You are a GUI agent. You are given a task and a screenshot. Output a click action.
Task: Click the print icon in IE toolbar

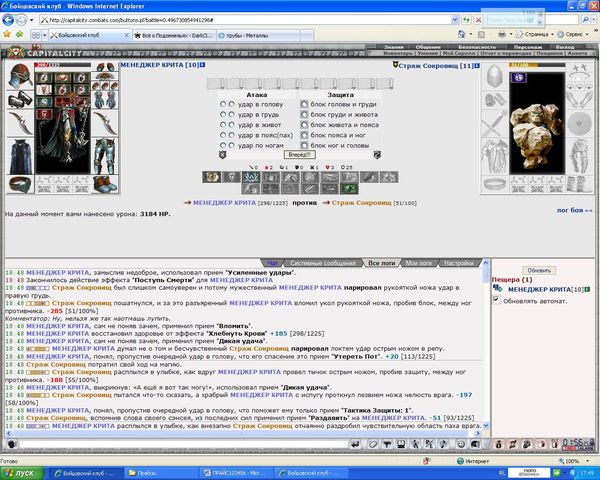click(502, 34)
